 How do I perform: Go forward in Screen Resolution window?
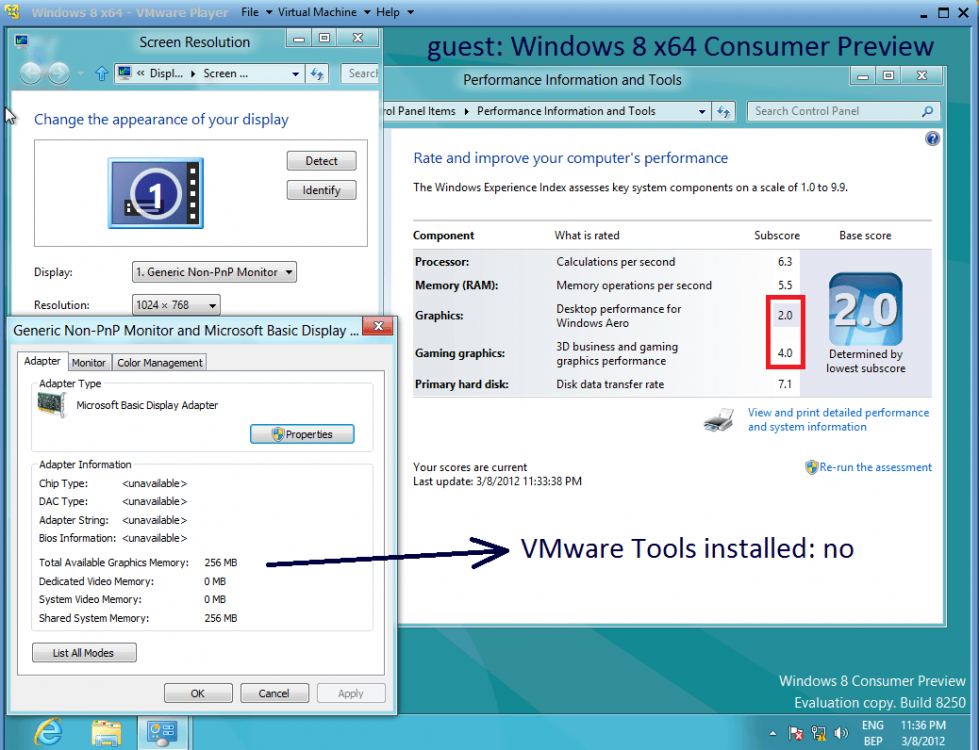[x=59, y=74]
